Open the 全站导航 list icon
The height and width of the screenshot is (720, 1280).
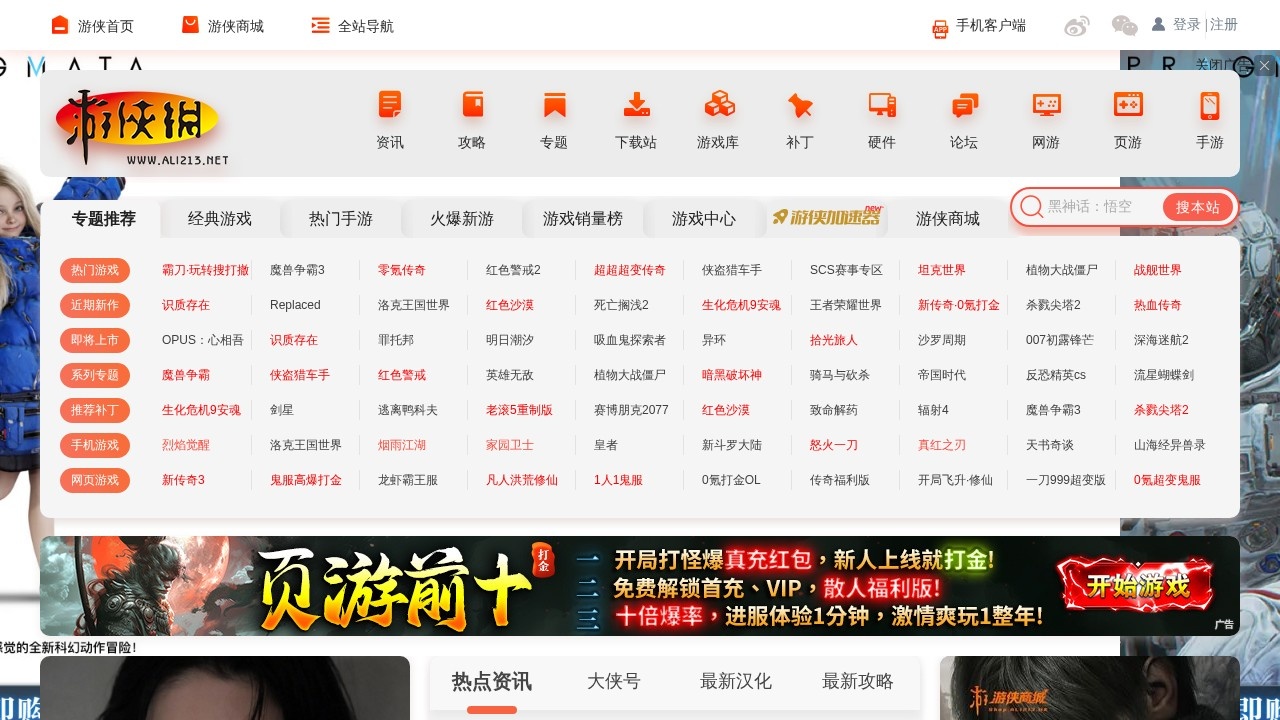[x=320, y=25]
